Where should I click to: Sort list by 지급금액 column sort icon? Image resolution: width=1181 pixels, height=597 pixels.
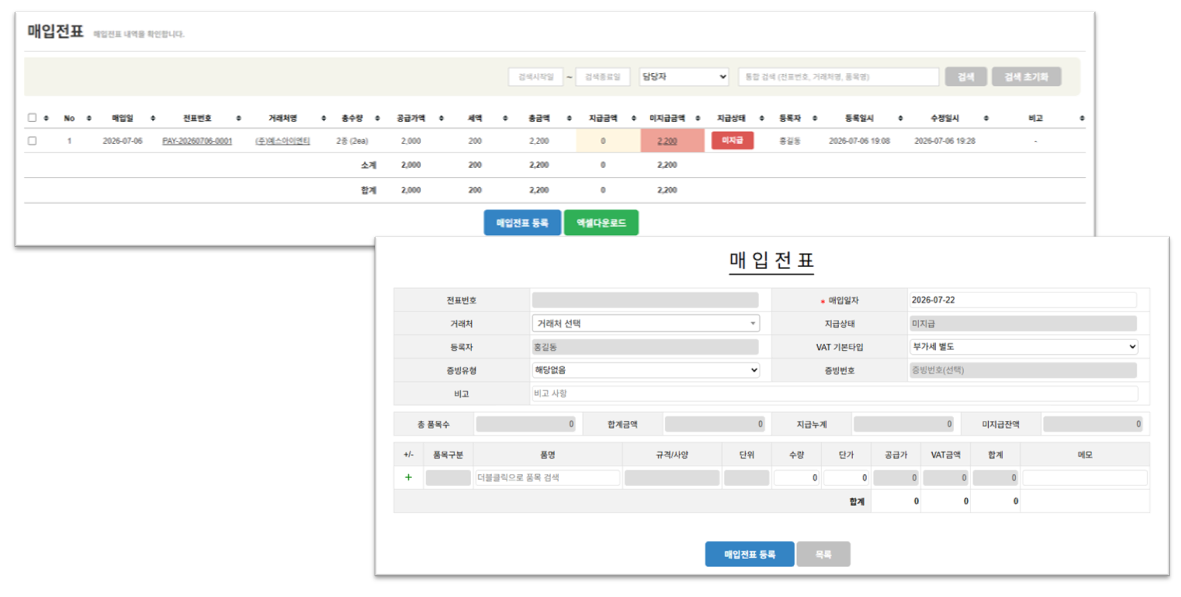(x=634, y=118)
